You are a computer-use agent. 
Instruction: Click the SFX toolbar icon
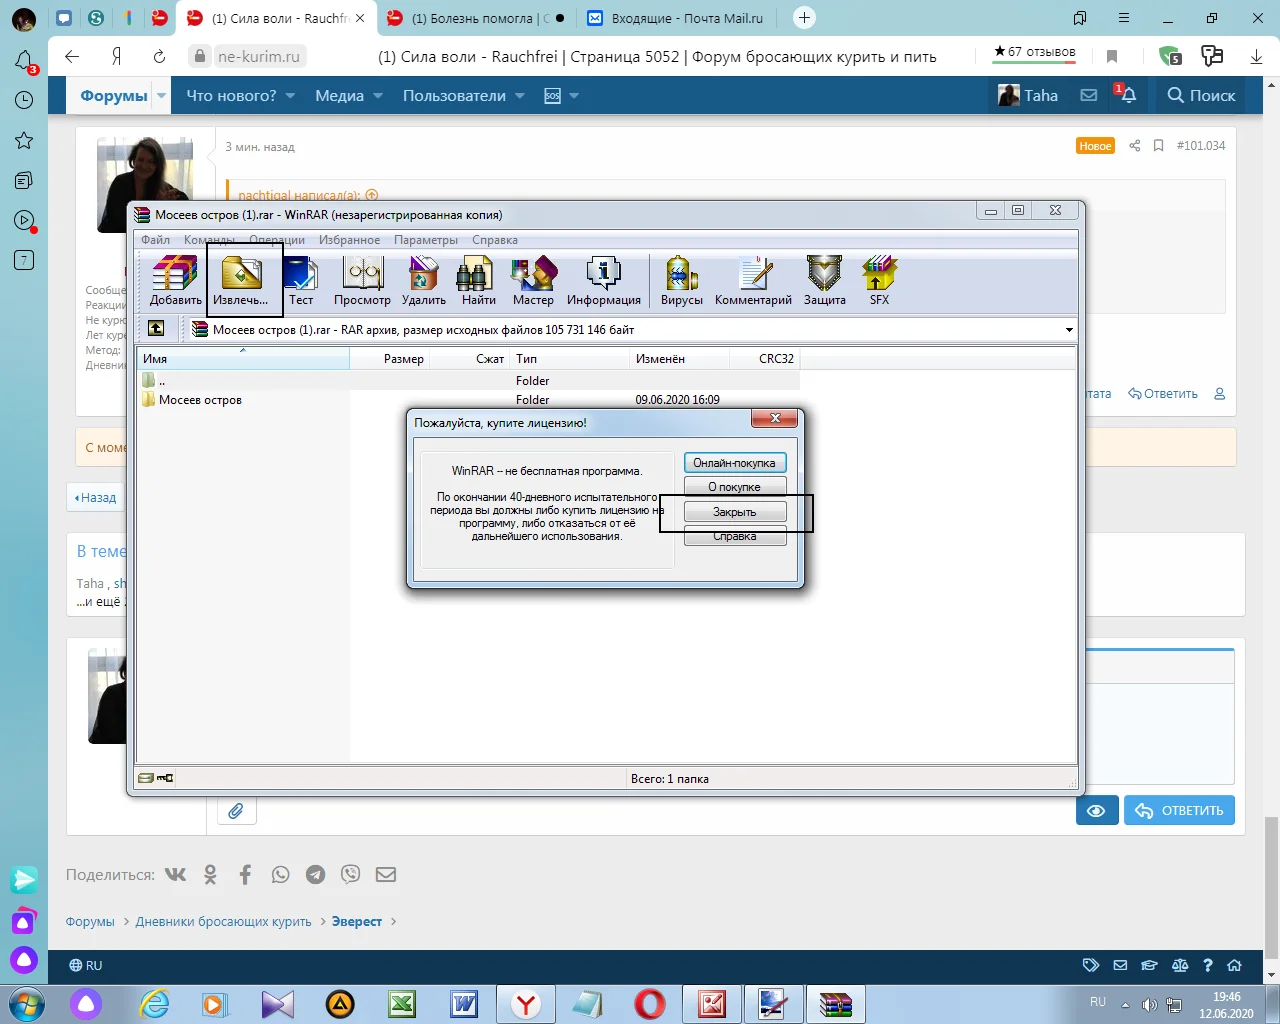[x=879, y=280]
